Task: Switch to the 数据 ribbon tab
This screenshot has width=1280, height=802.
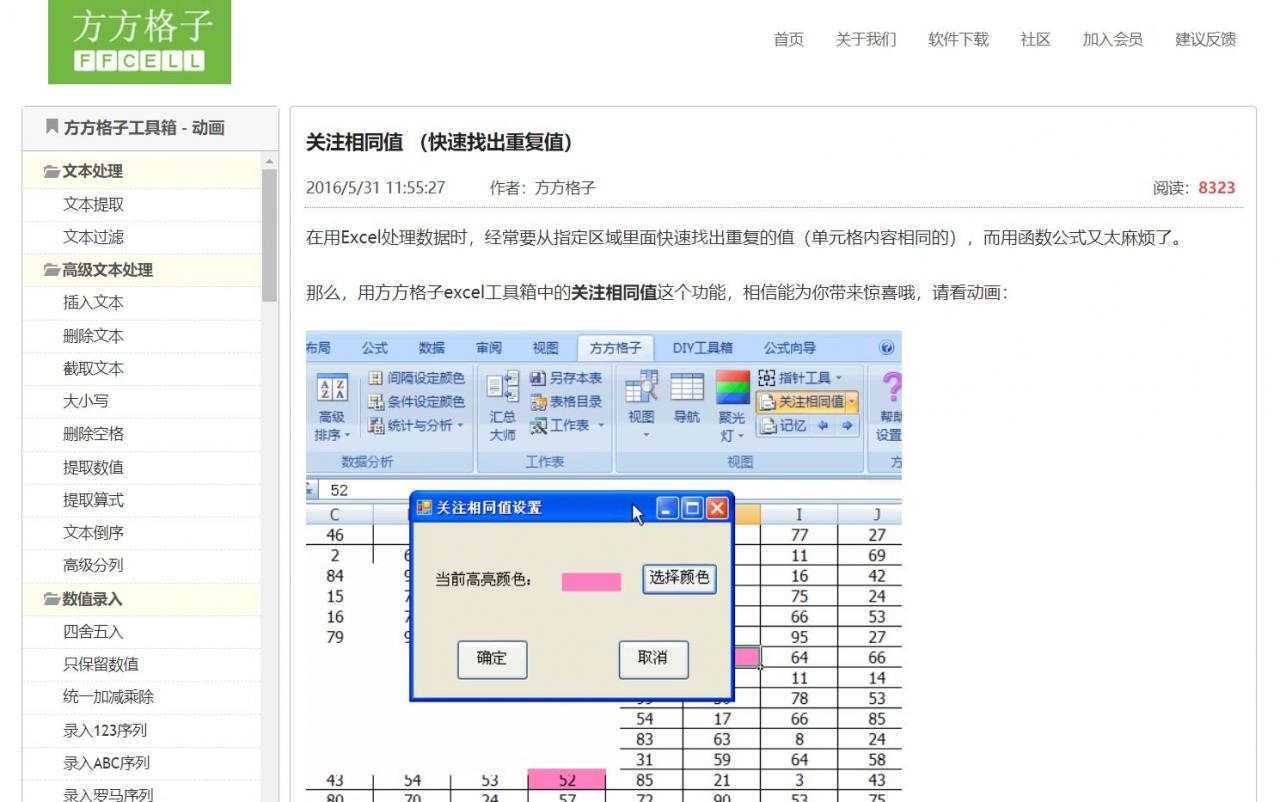Action: tap(432, 348)
